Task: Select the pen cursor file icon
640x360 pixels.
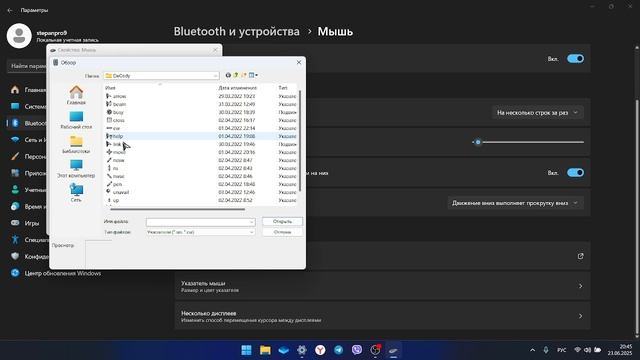Action: pos(109,184)
